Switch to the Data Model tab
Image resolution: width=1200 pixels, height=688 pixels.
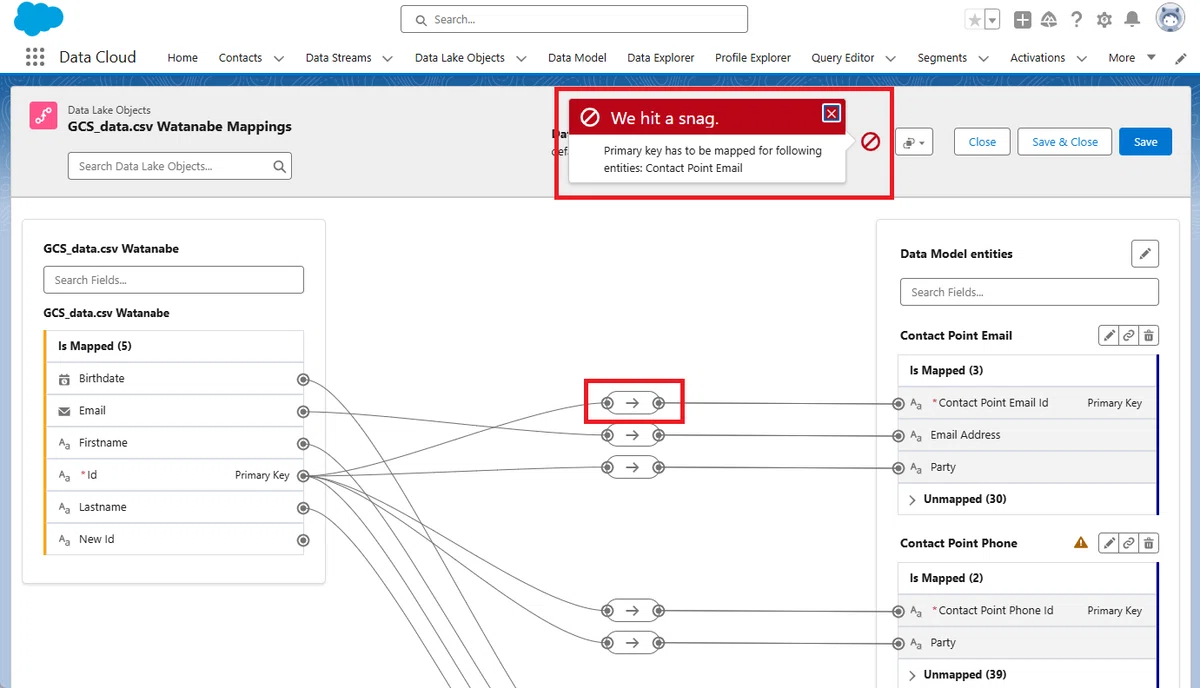(x=577, y=58)
